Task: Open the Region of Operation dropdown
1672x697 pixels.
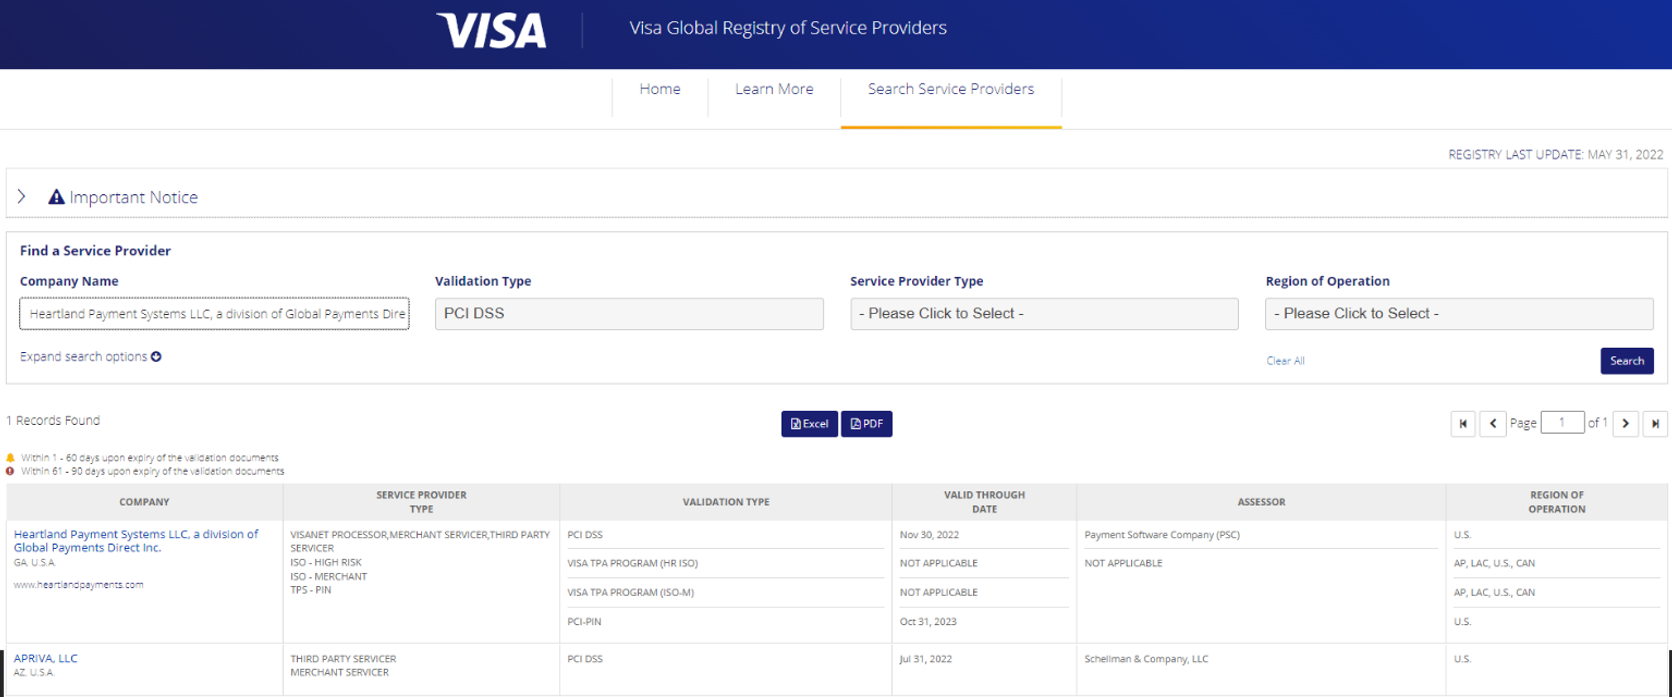Action: coord(1459,314)
